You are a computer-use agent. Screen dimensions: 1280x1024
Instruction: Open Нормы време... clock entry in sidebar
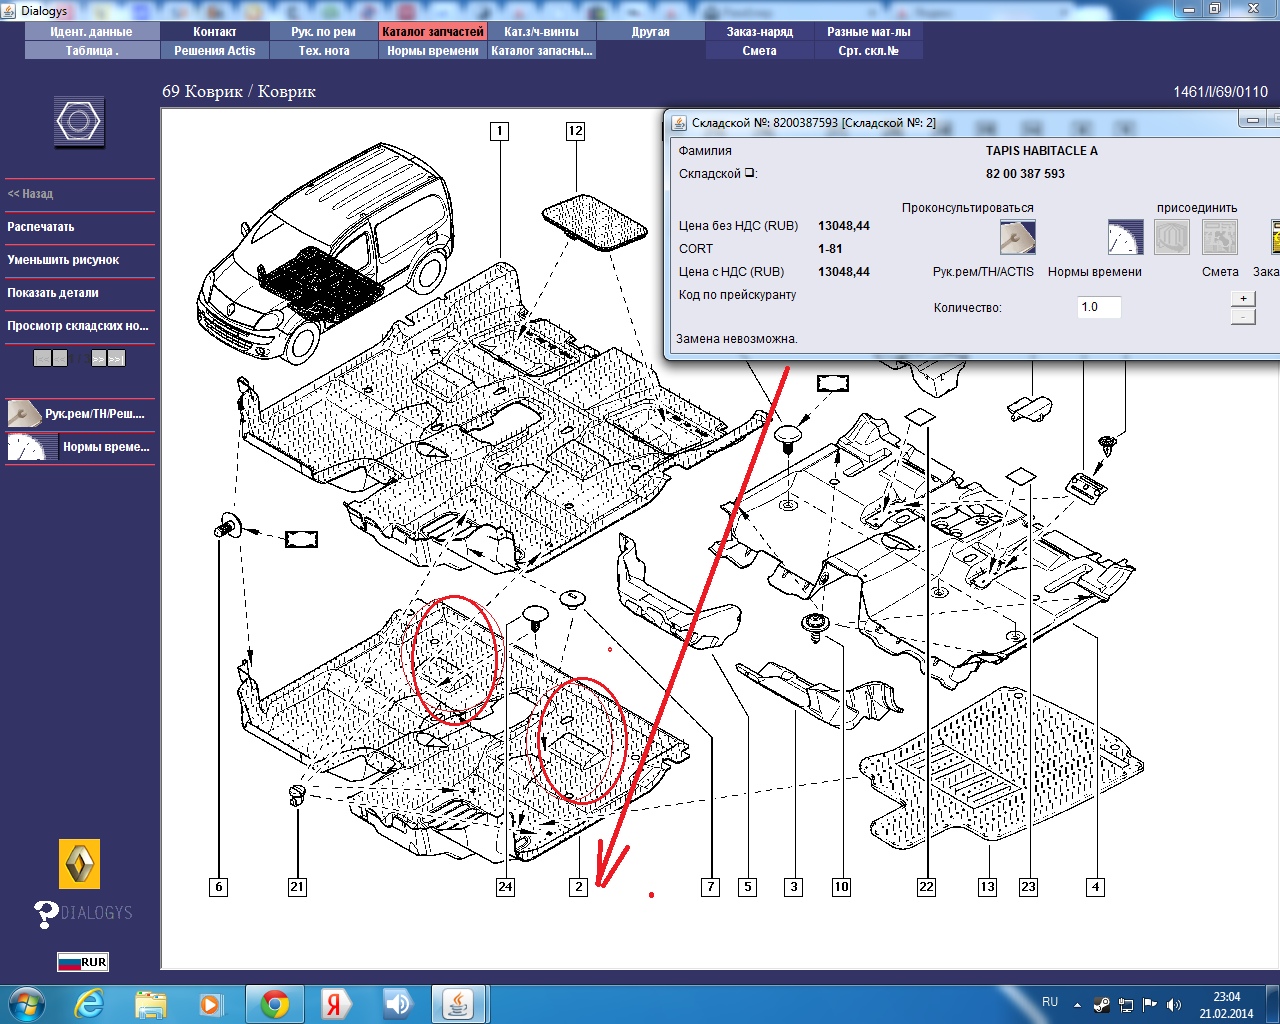click(x=80, y=447)
